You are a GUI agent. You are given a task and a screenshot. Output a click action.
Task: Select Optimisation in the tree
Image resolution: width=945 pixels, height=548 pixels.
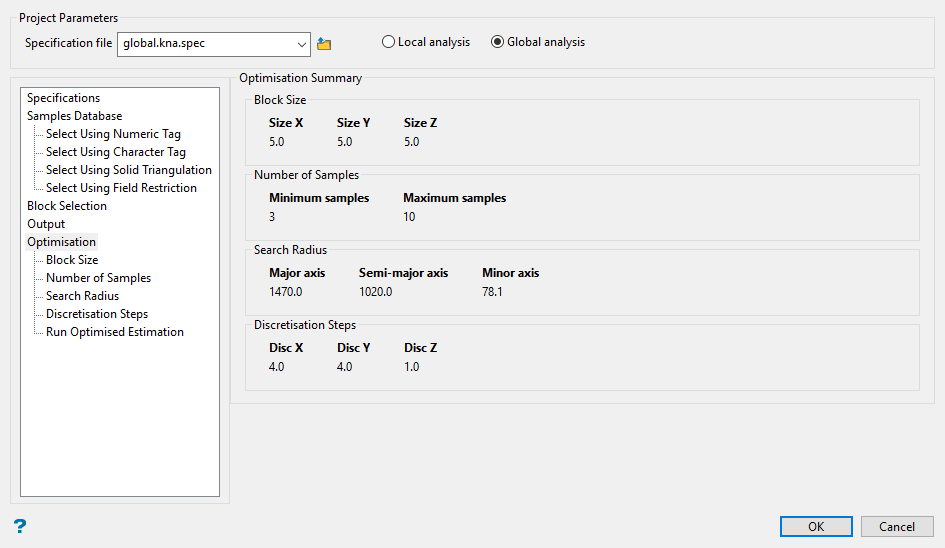[61, 242]
